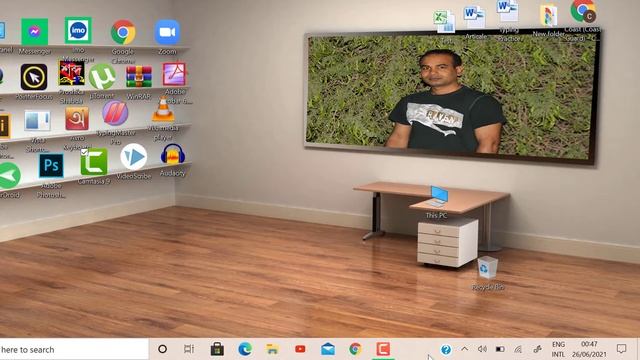640x360 pixels.
Task: Open Cortana from the taskbar
Action: [162, 349]
